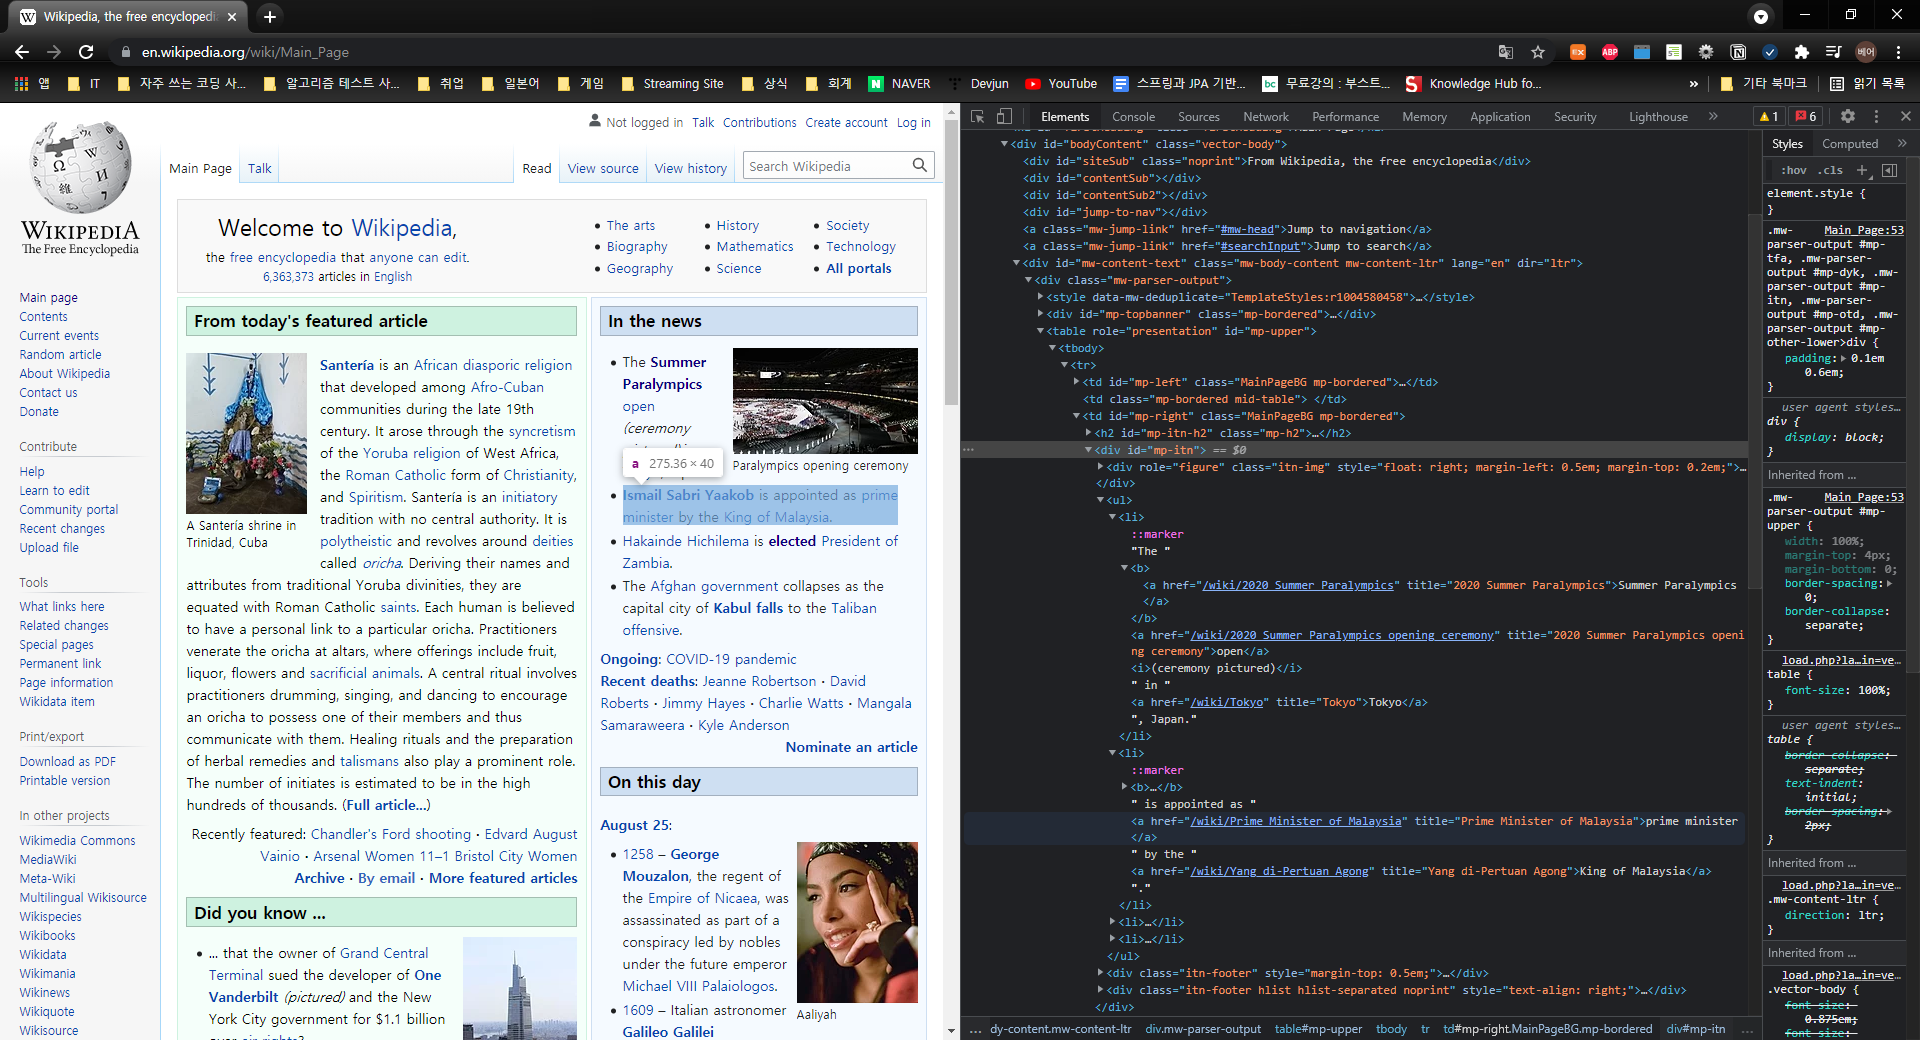The image size is (1920, 1040).
Task: Select td#mp-right in the DevTools breadcrumb bar
Action: (x=1548, y=1028)
